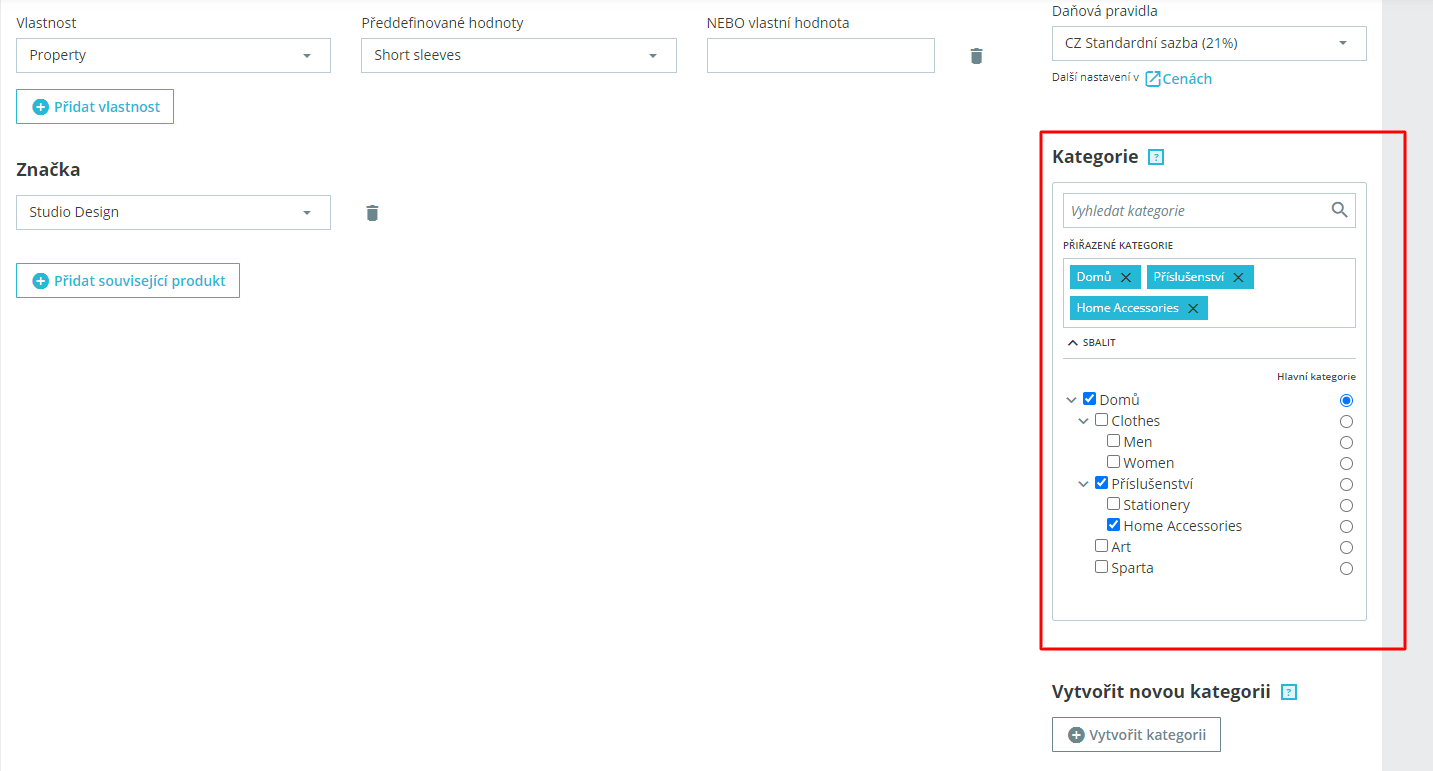Check the Stationery category checkbox
Screen dimensions: 1433x771
[x=1114, y=504]
